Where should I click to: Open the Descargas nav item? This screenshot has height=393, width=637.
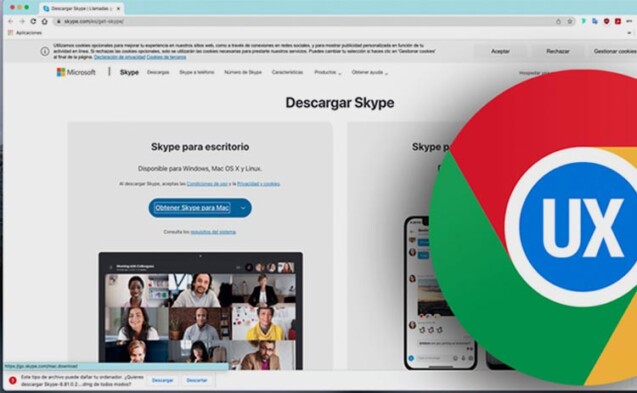pos(158,72)
